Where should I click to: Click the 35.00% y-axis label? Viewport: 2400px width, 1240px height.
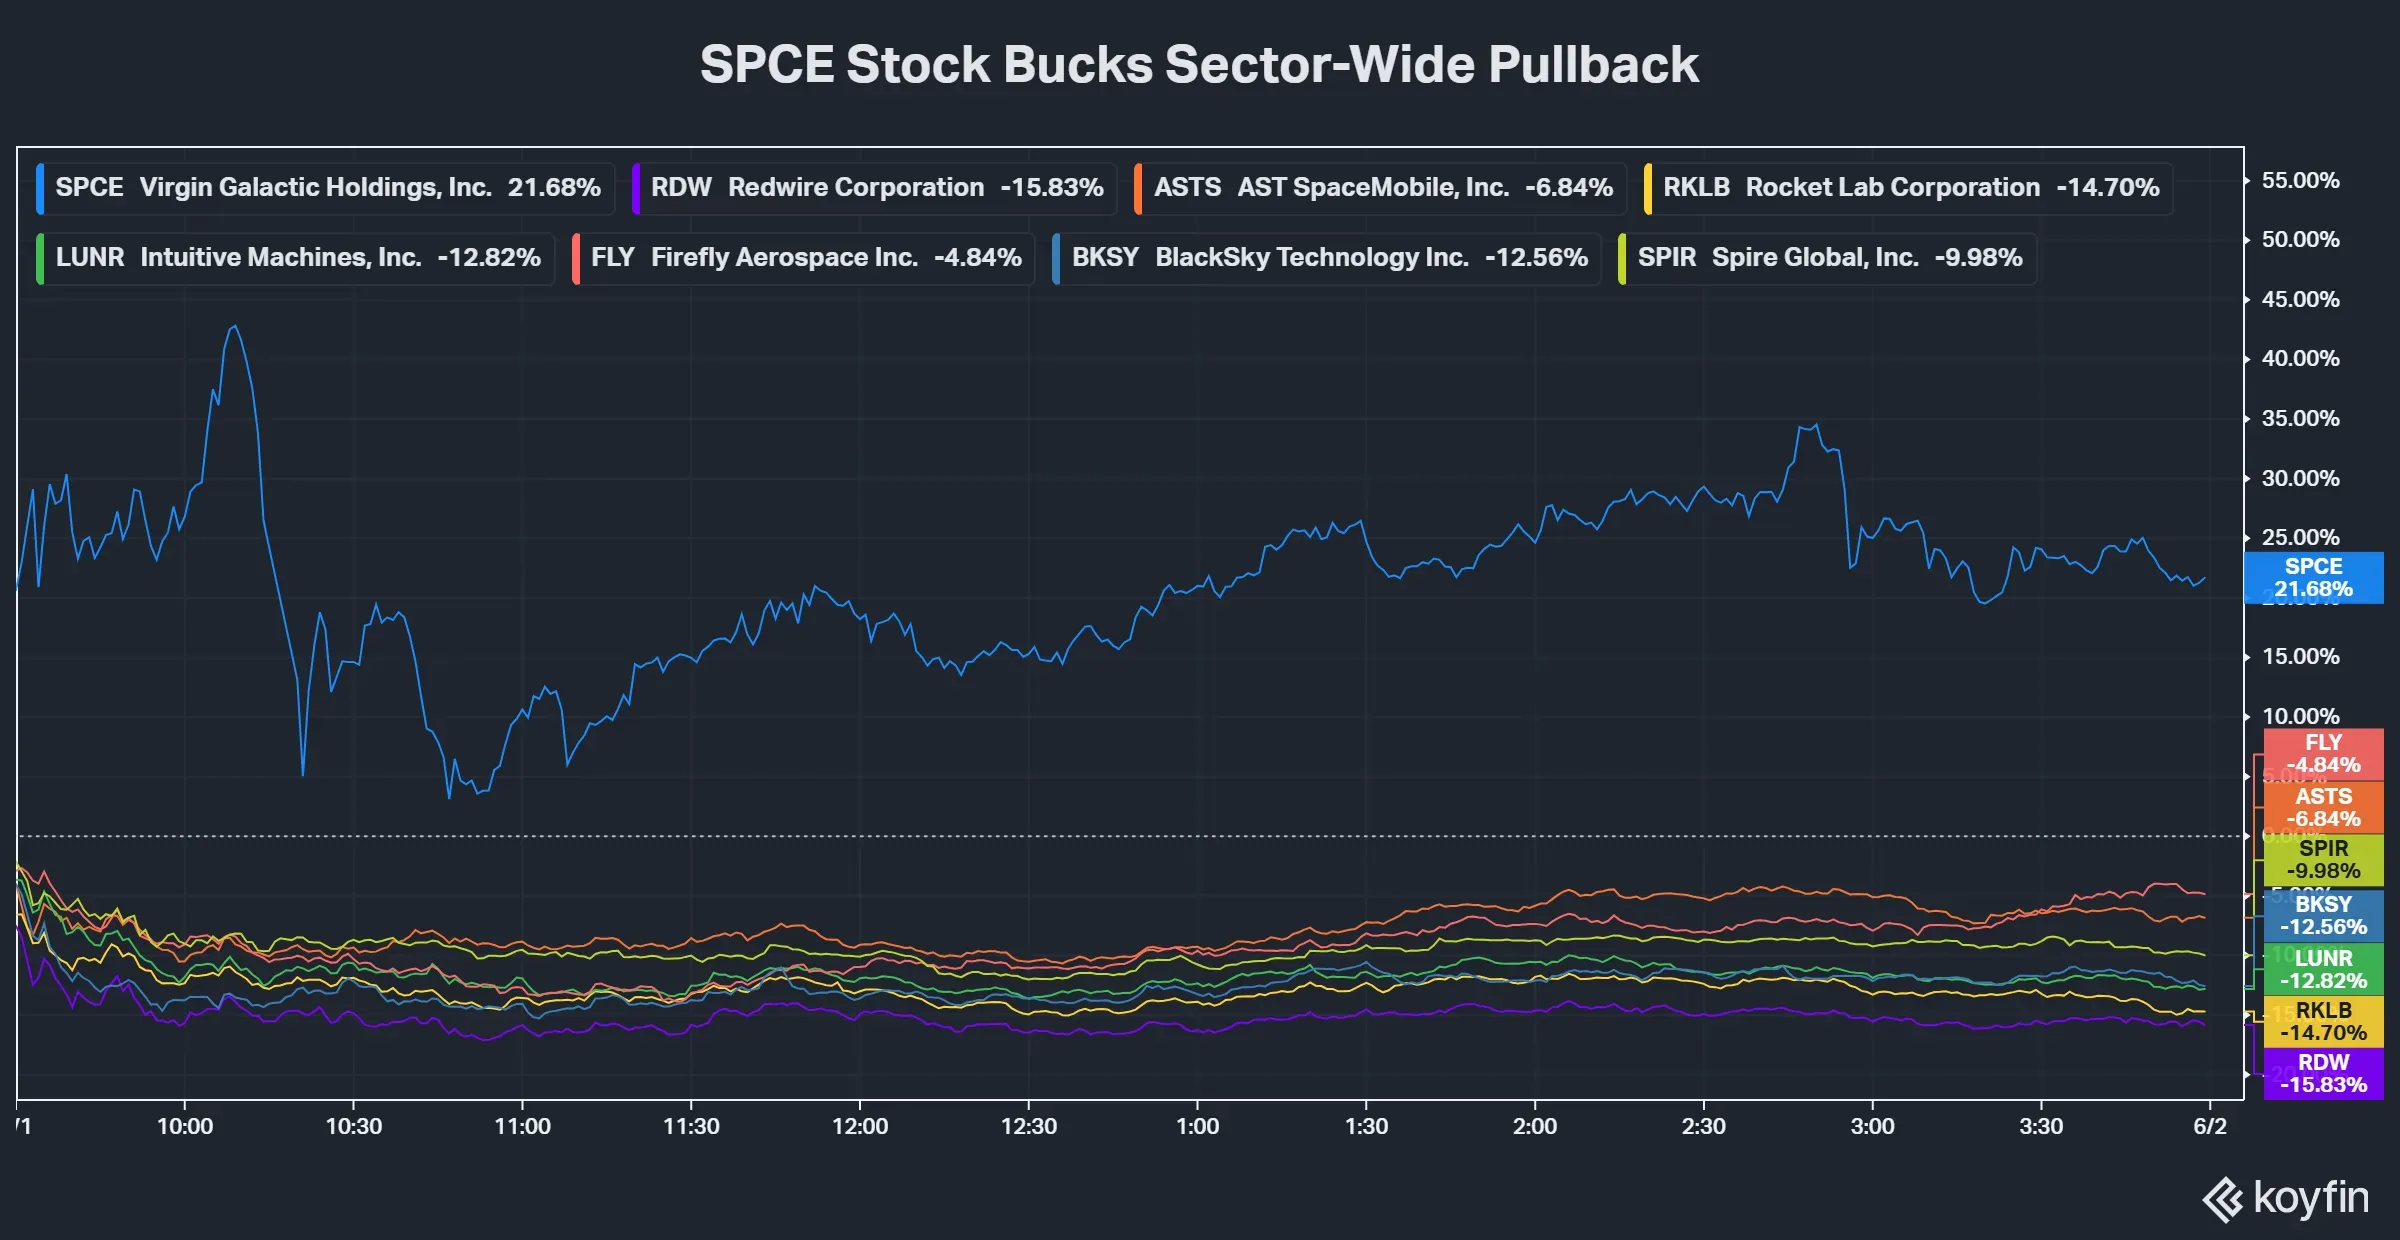[2301, 419]
